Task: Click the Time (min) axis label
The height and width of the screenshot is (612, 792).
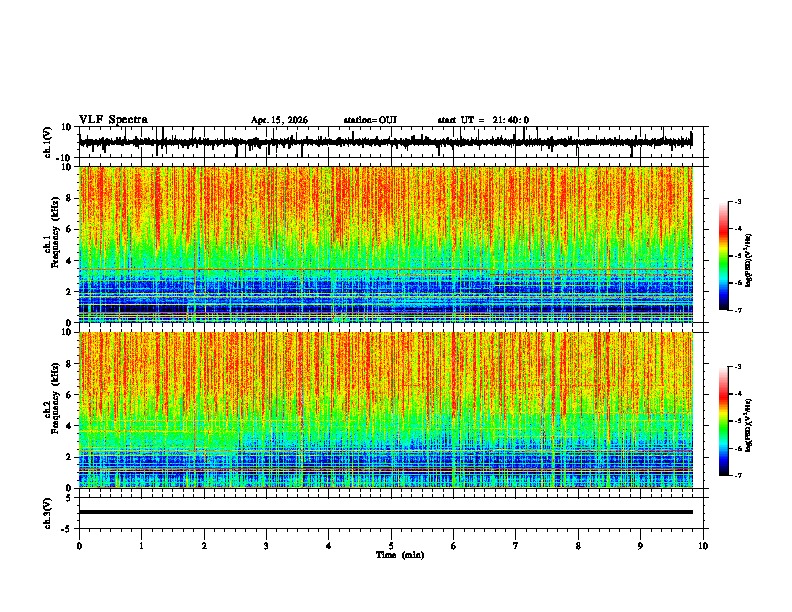Action: [400, 555]
